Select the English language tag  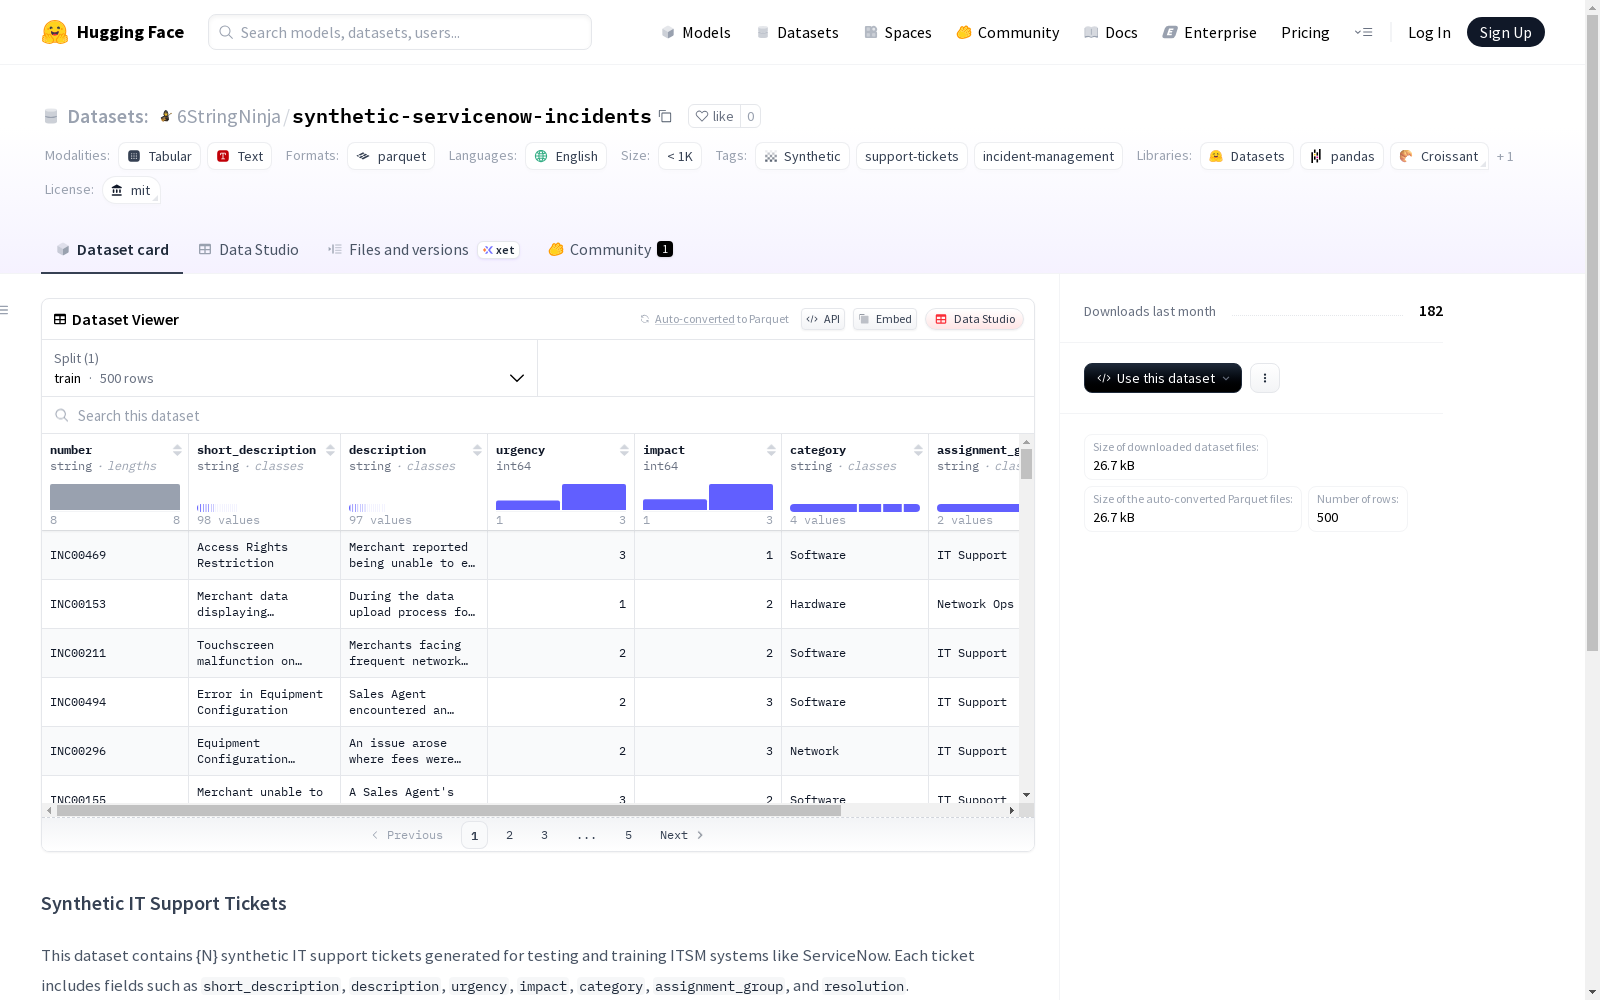point(566,156)
